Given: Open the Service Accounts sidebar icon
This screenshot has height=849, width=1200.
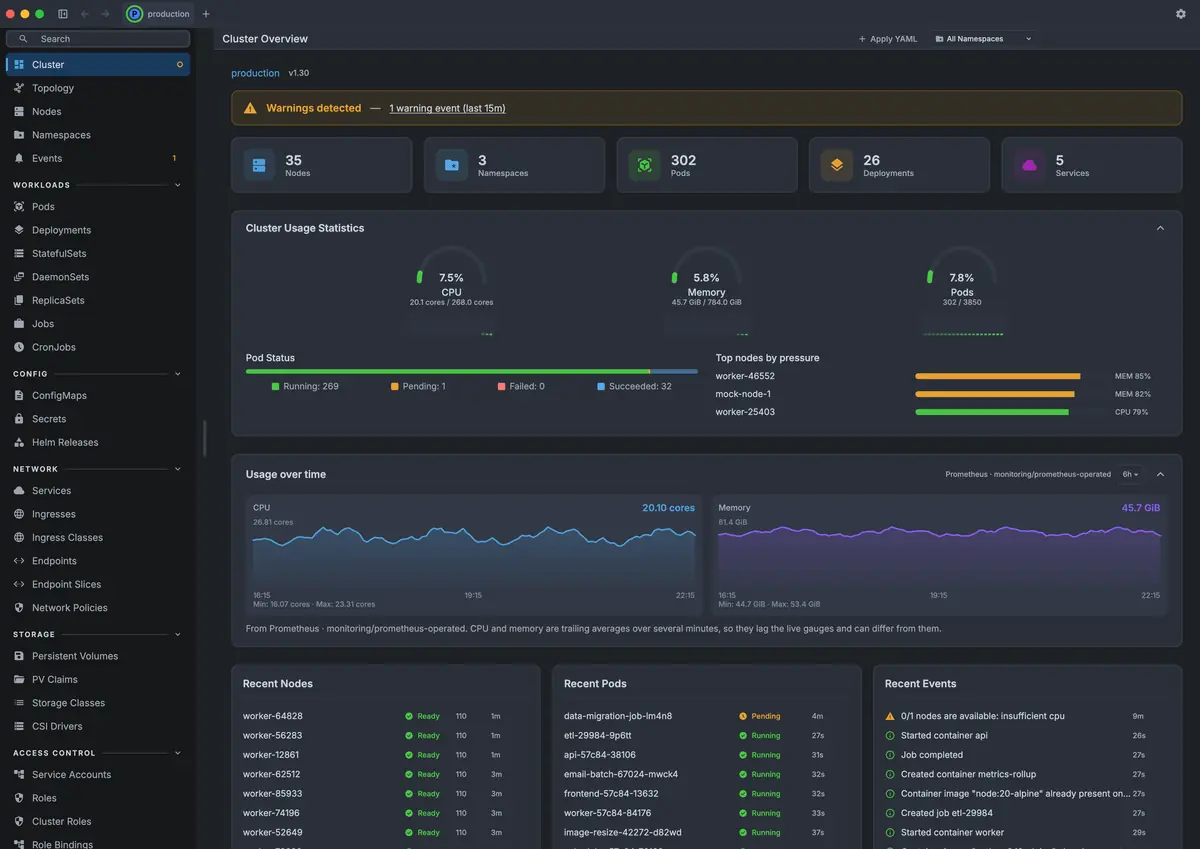Looking at the screenshot, I should tap(19, 775).
